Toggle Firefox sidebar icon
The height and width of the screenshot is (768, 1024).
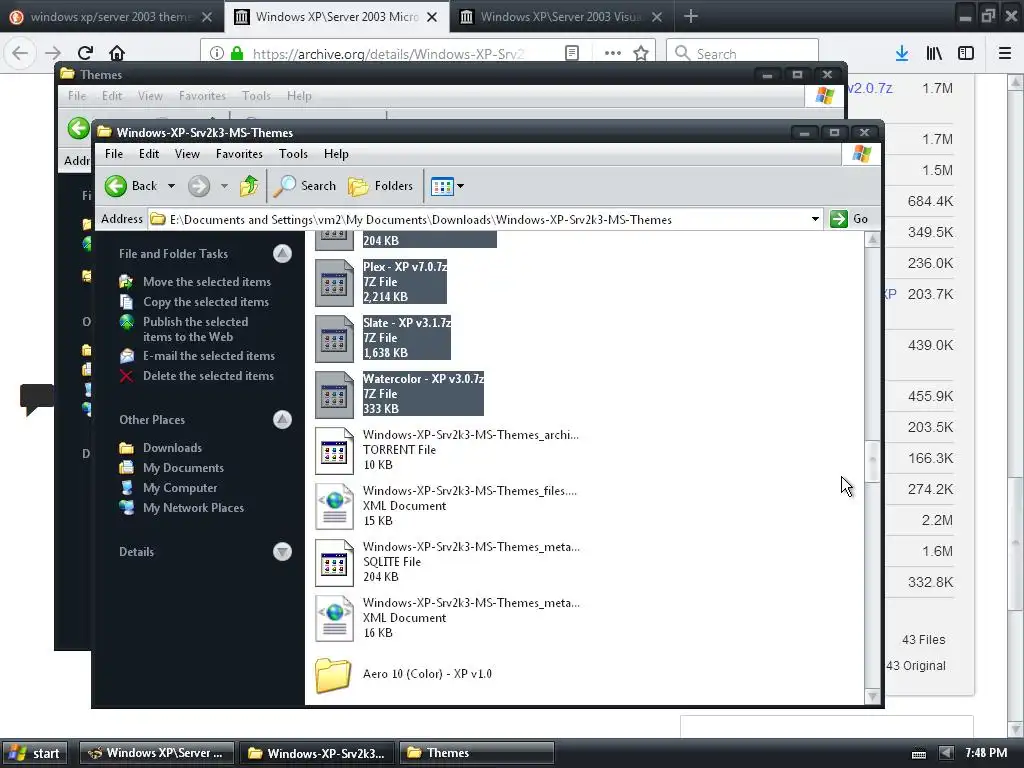[x=966, y=54]
